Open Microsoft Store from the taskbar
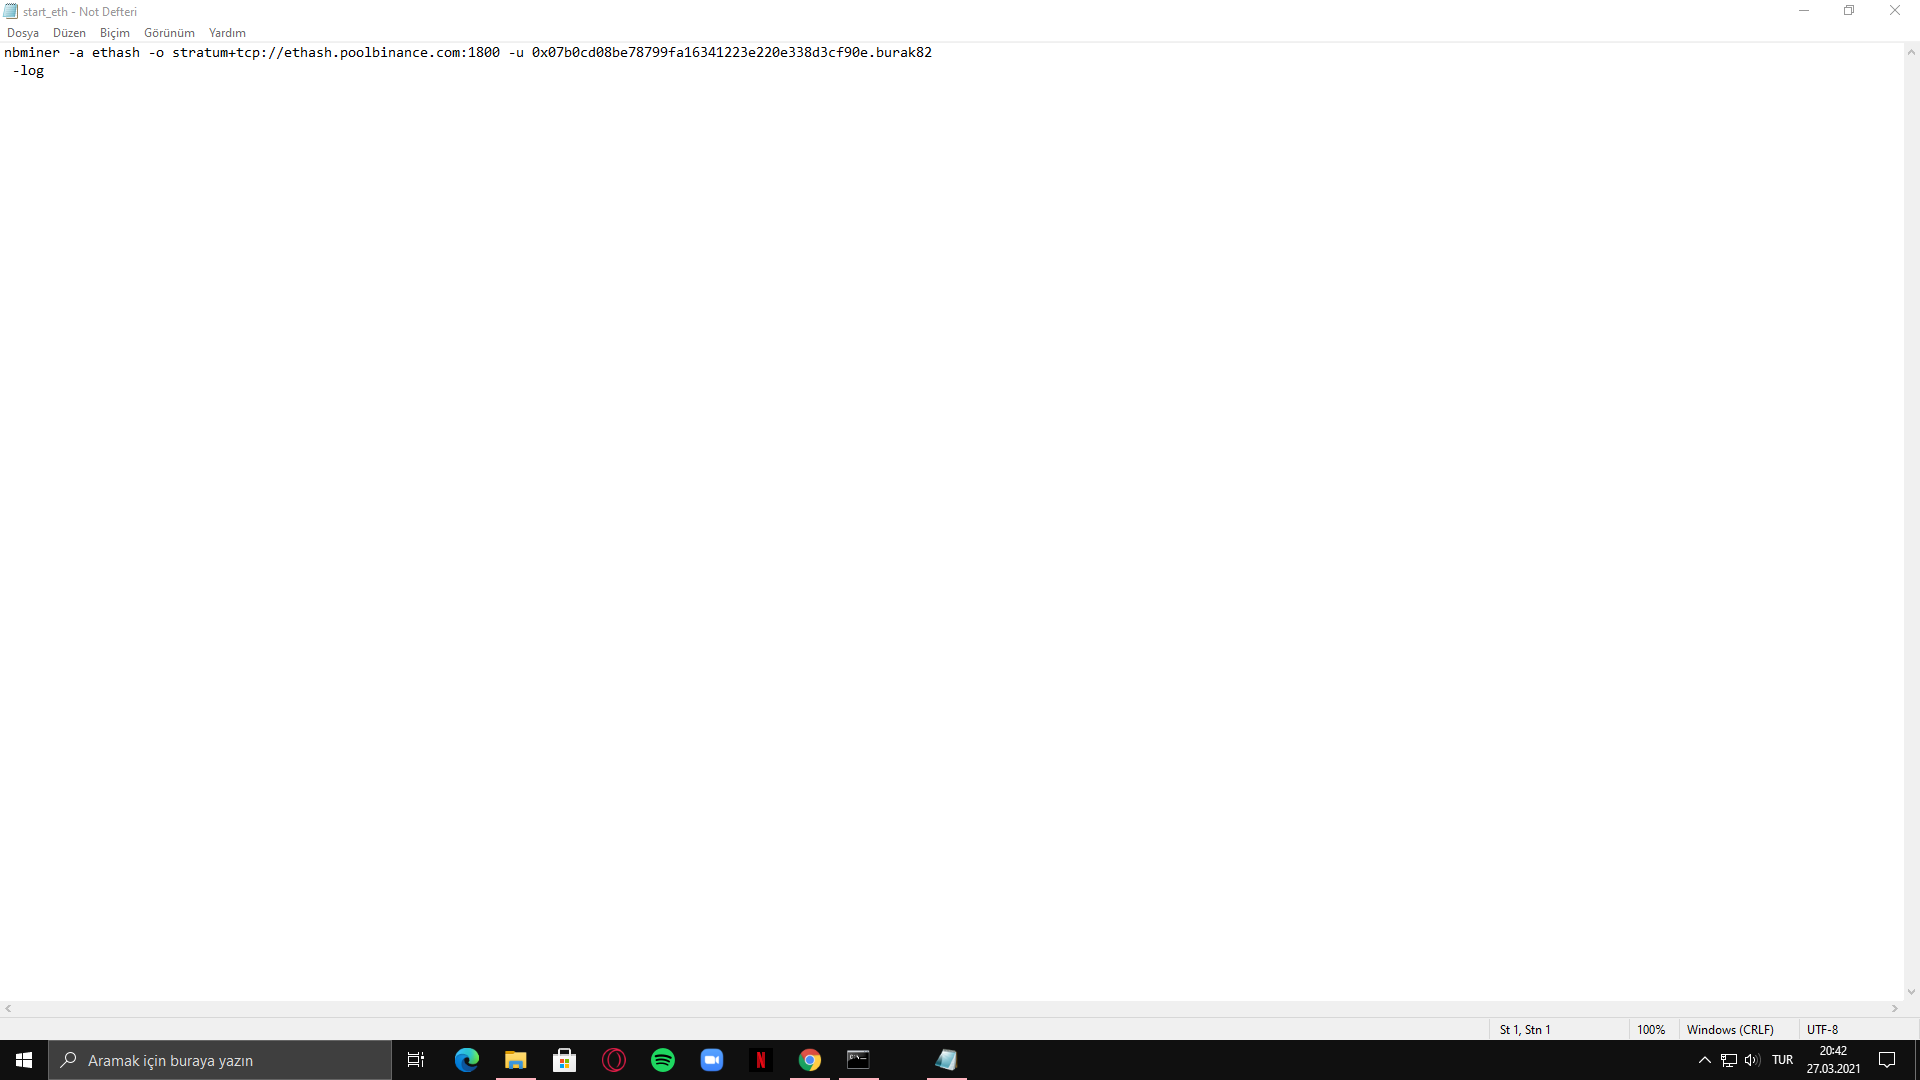1920x1080 pixels. click(564, 1060)
